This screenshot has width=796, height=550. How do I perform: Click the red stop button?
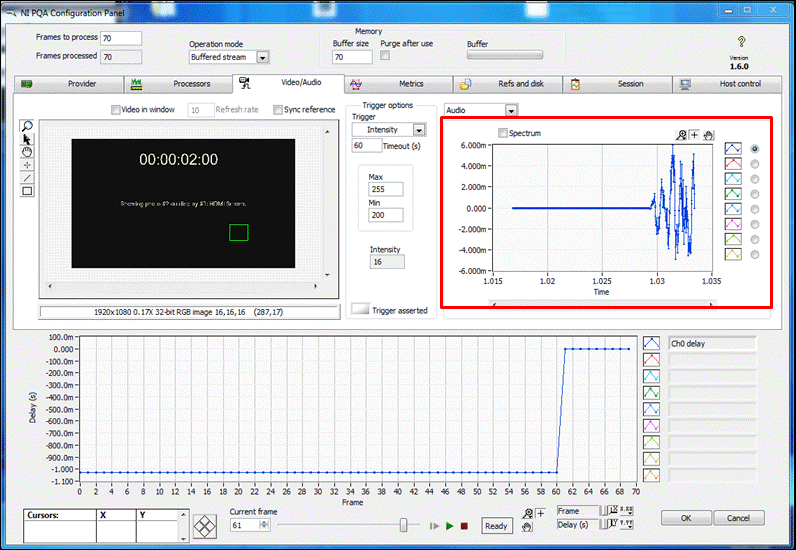[464, 526]
